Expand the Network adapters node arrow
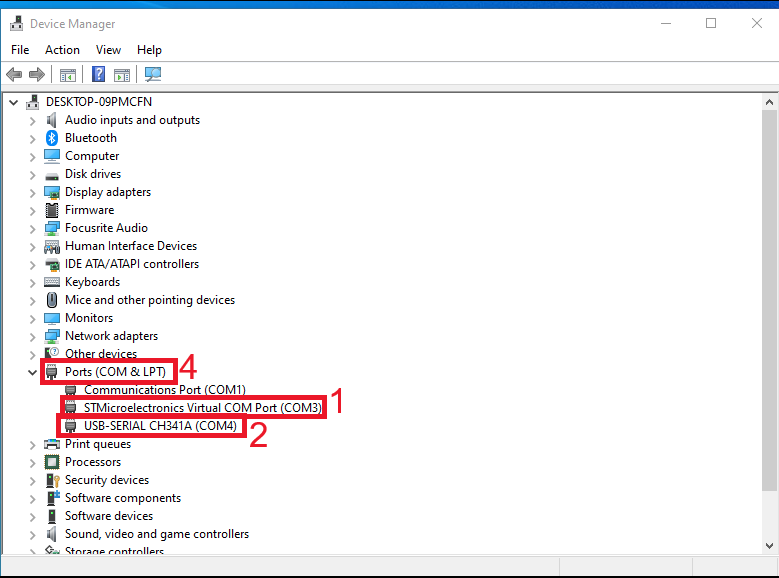The height and width of the screenshot is (578, 779). coord(32,337)
